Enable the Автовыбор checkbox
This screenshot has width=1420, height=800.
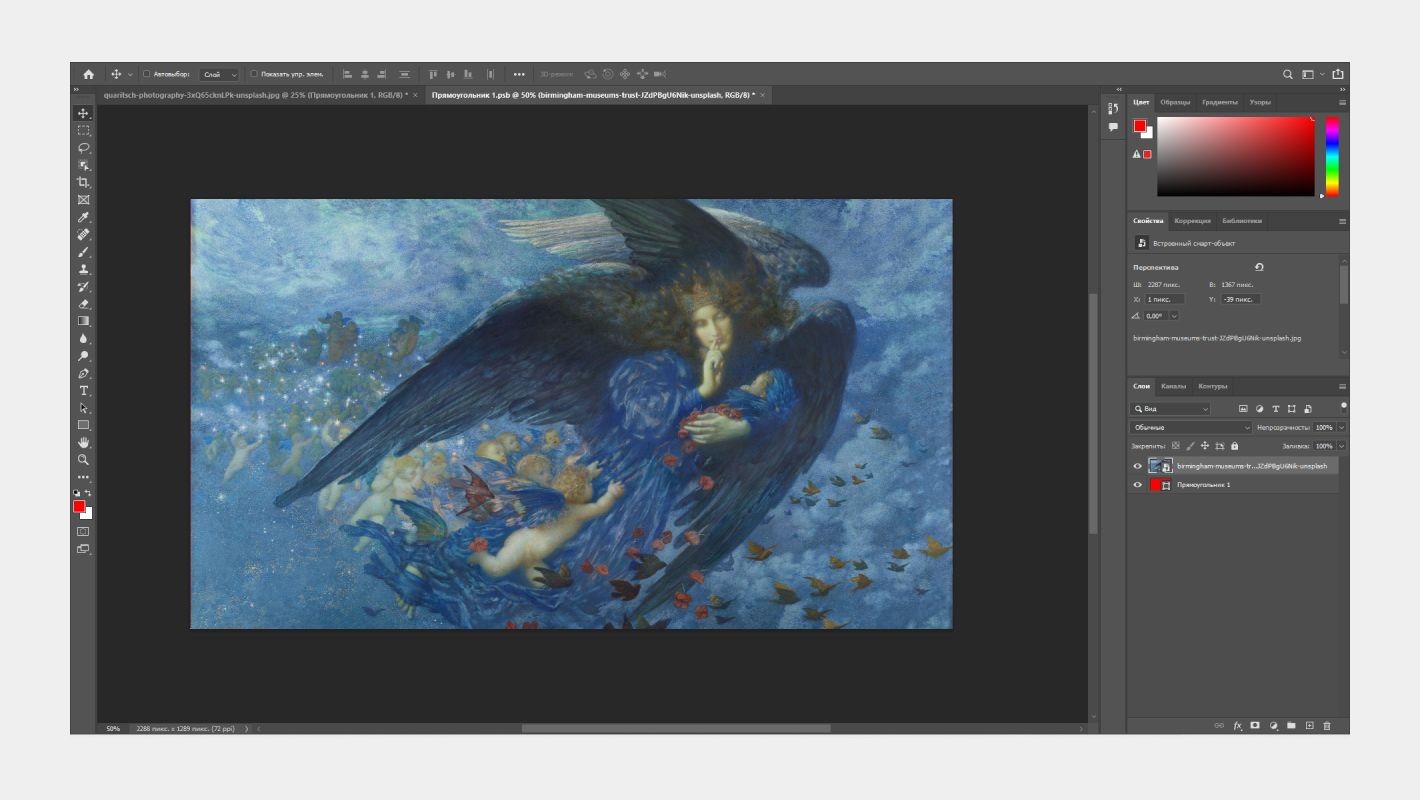[147, 74]
